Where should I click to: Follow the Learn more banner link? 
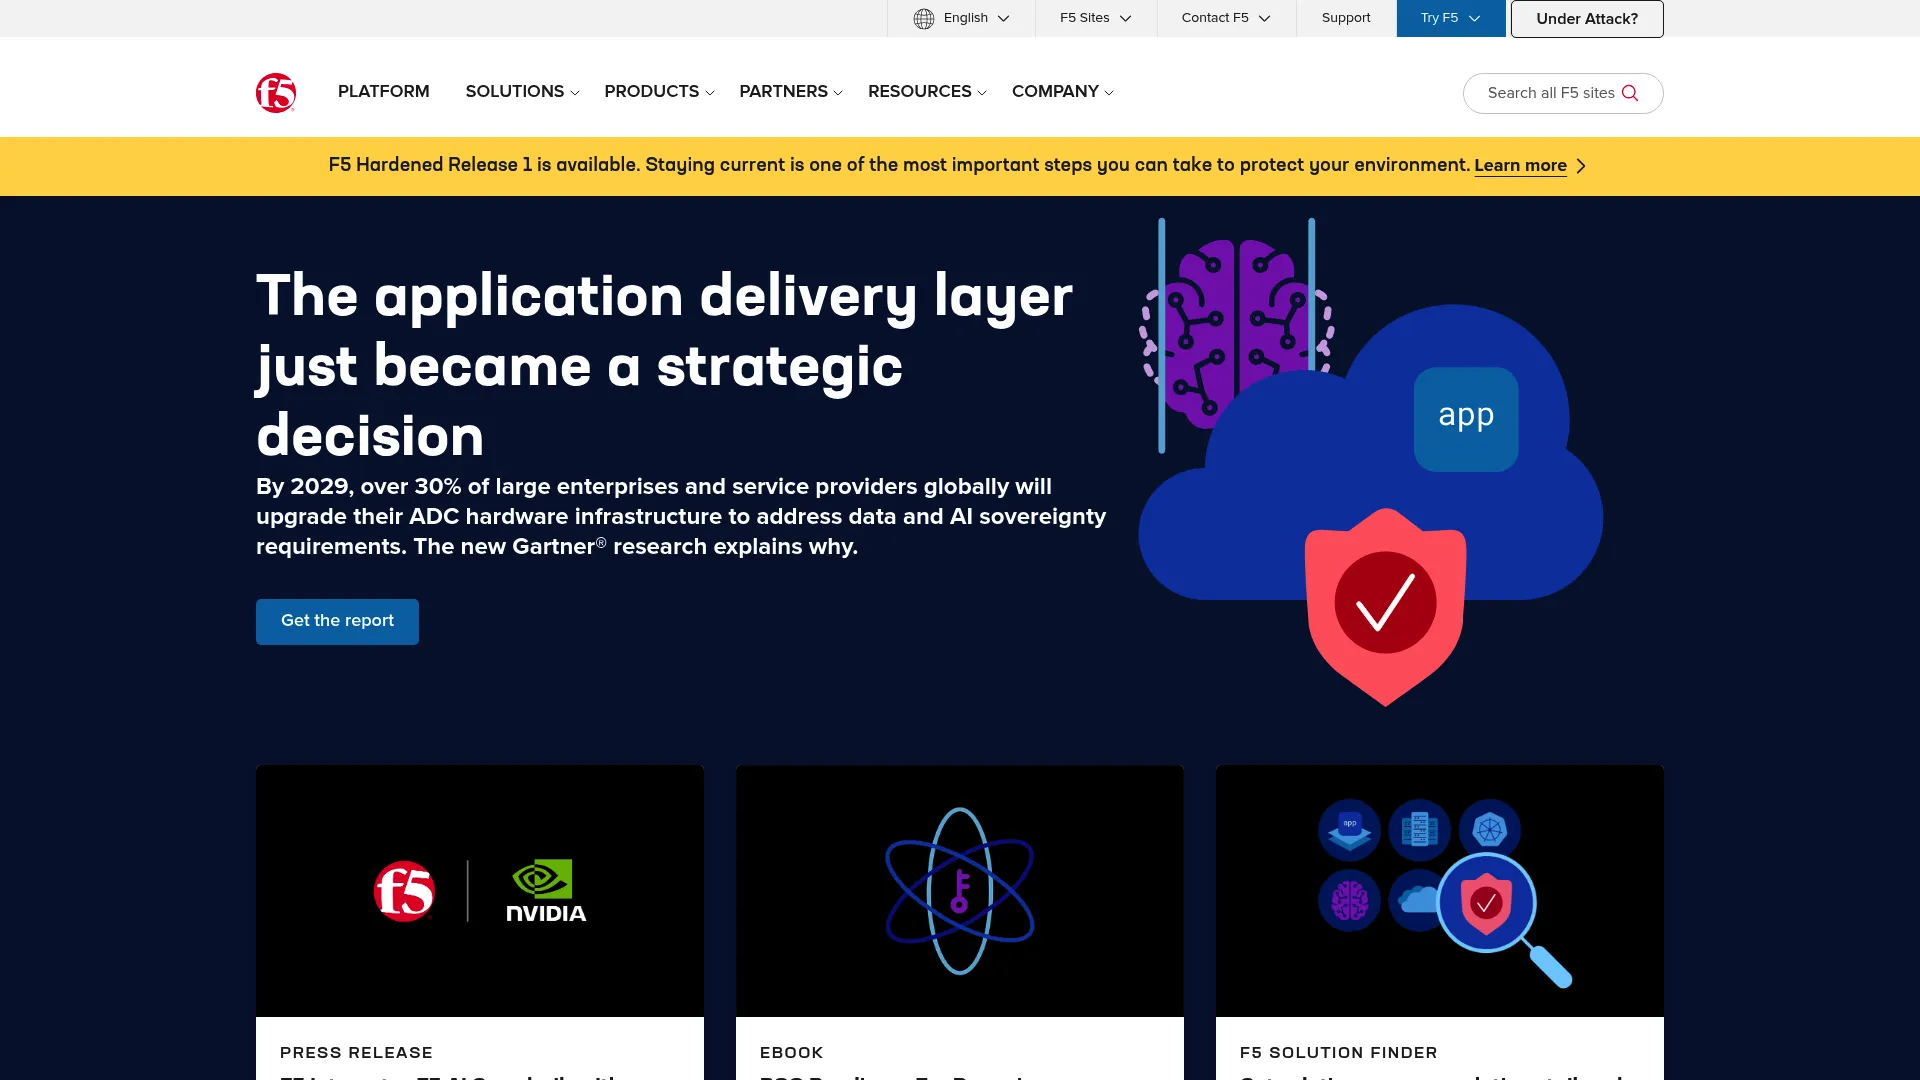(x=1520, y=166)
